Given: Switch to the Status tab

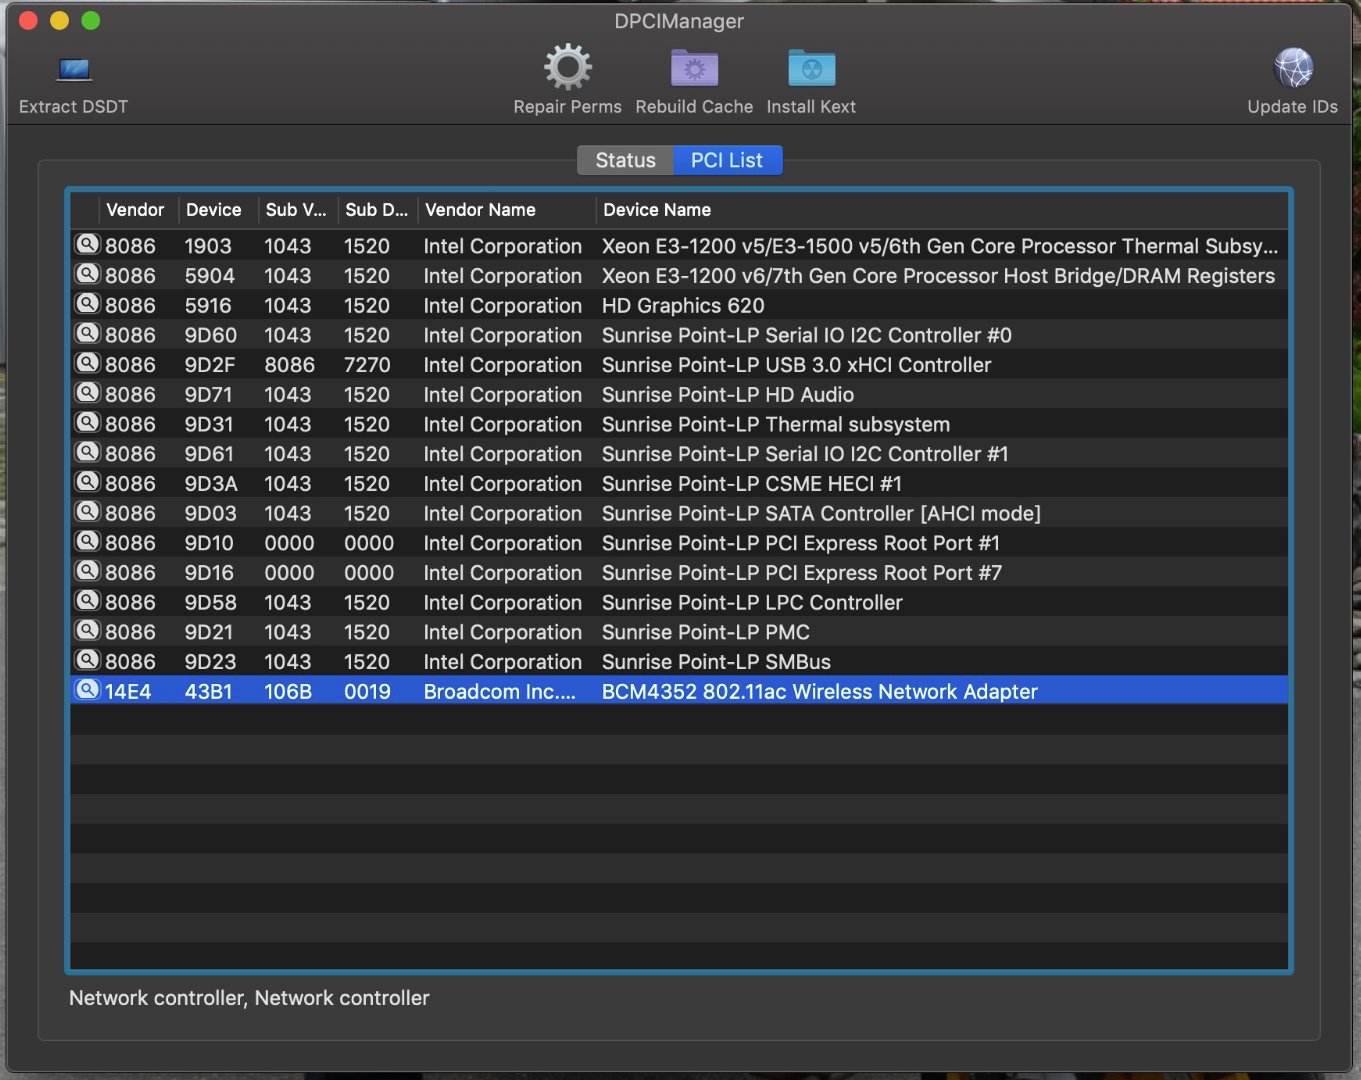Looking at the screenshot, I should (625, 160).
